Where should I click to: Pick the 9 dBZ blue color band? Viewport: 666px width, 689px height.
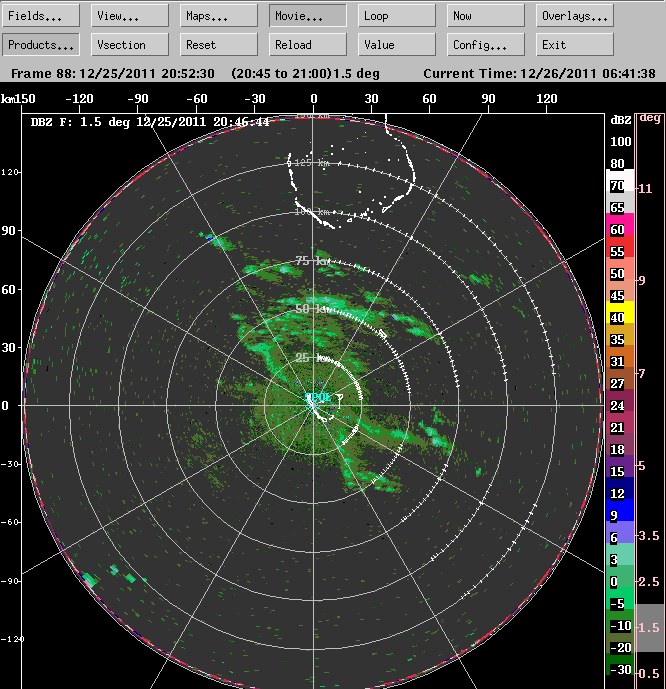point(620,510)
